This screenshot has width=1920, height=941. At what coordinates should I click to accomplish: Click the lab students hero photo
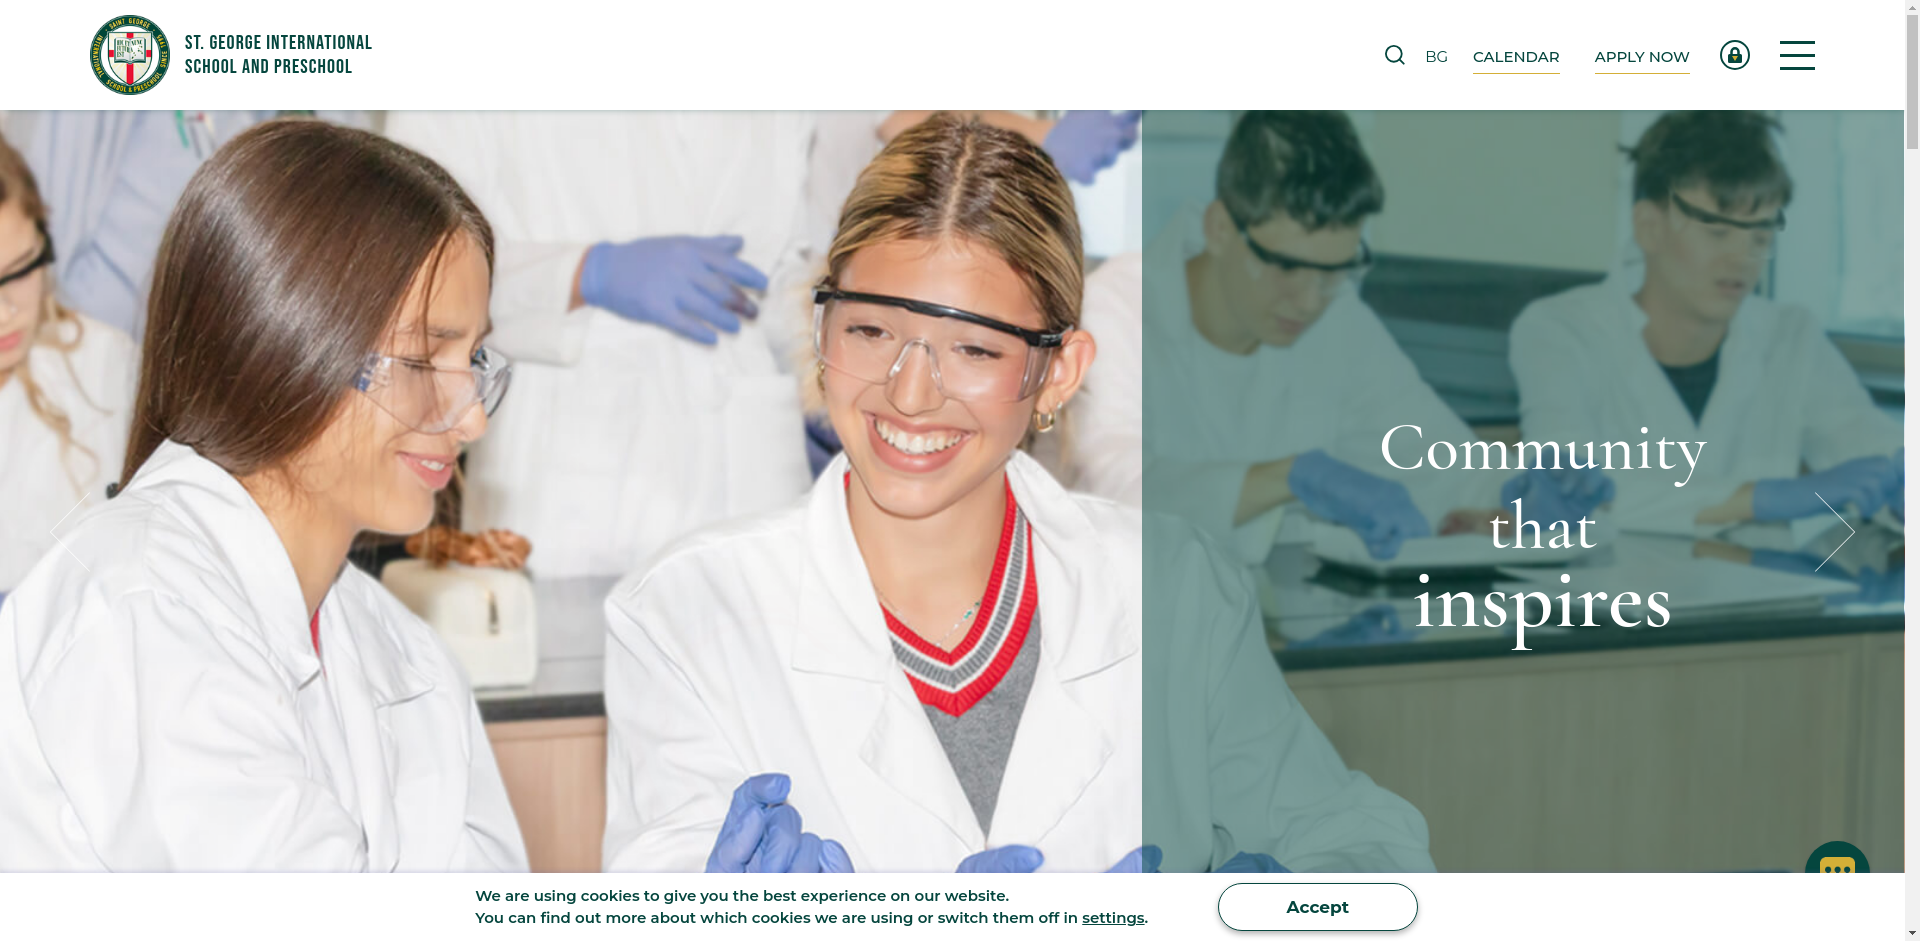[570, 490]
